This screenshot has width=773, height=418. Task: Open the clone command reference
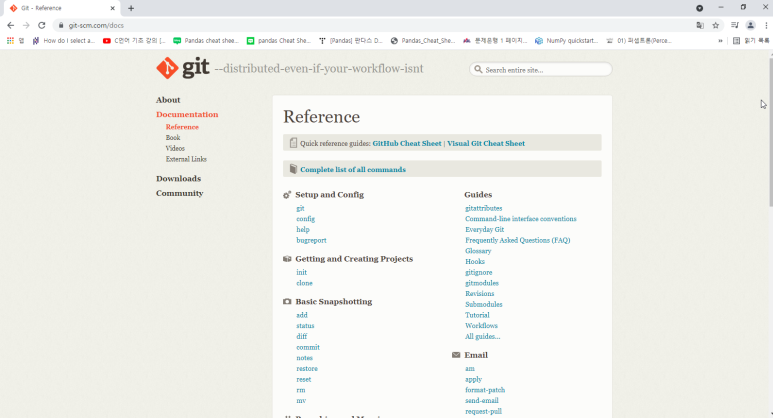click(304, 283)
